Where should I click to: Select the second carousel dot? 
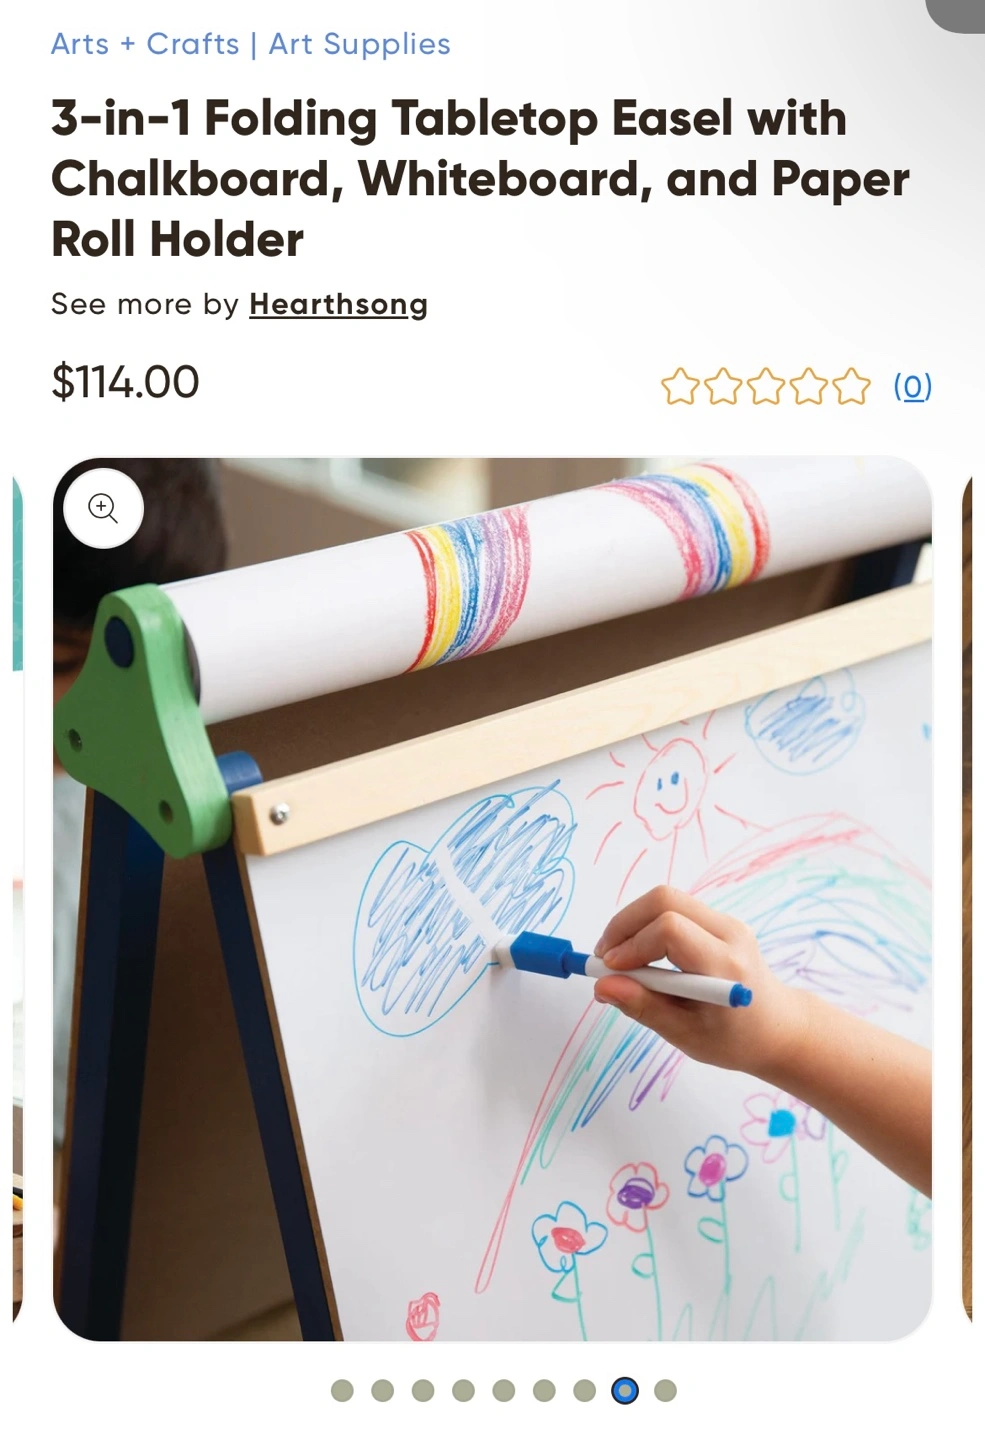pyautogui.click(x=382, y=1391)
